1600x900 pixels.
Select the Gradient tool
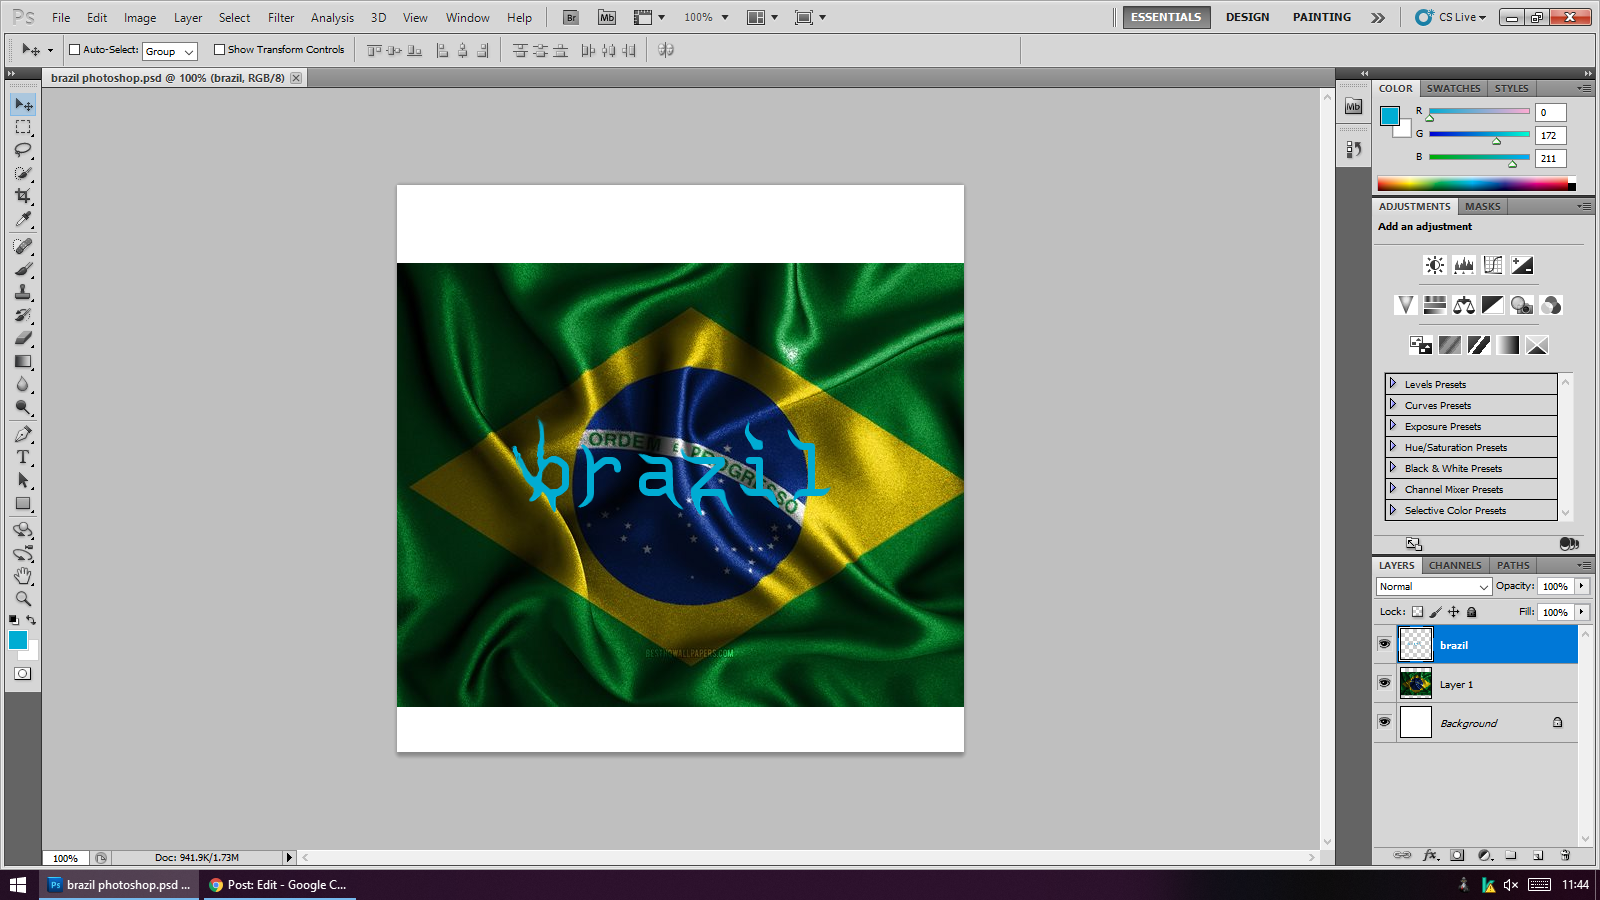(x=23, y=361)
